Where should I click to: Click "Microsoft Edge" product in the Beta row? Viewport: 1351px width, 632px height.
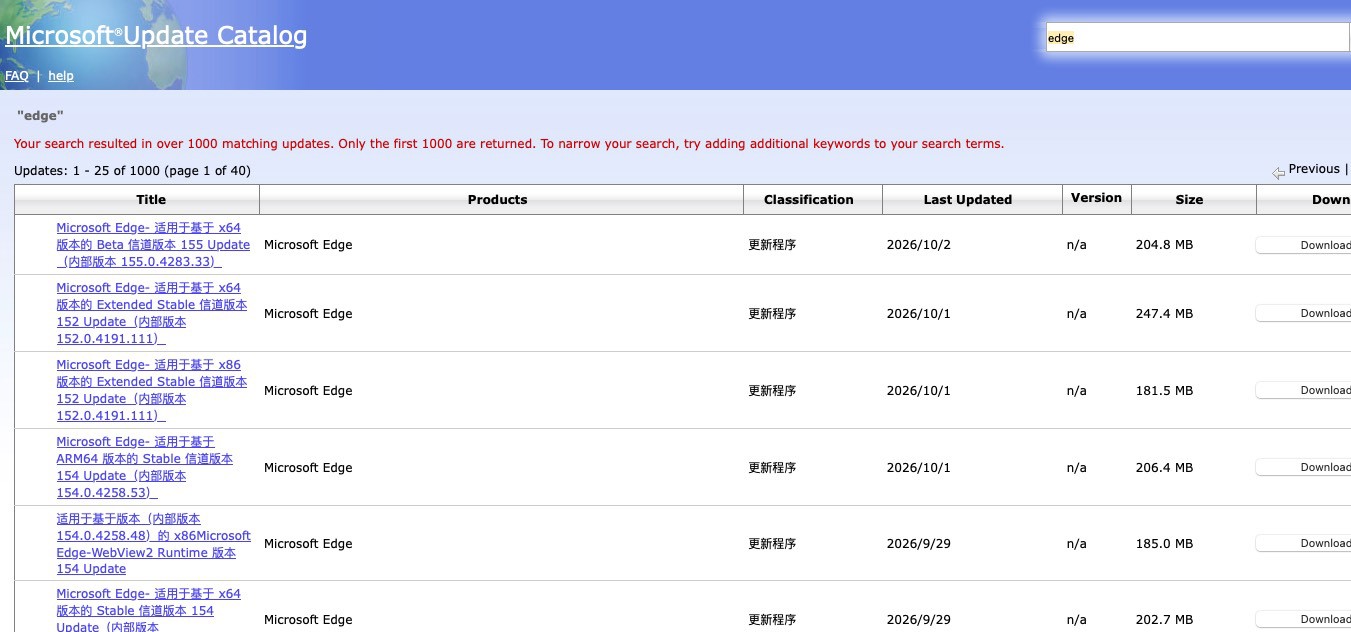[308, 245]
